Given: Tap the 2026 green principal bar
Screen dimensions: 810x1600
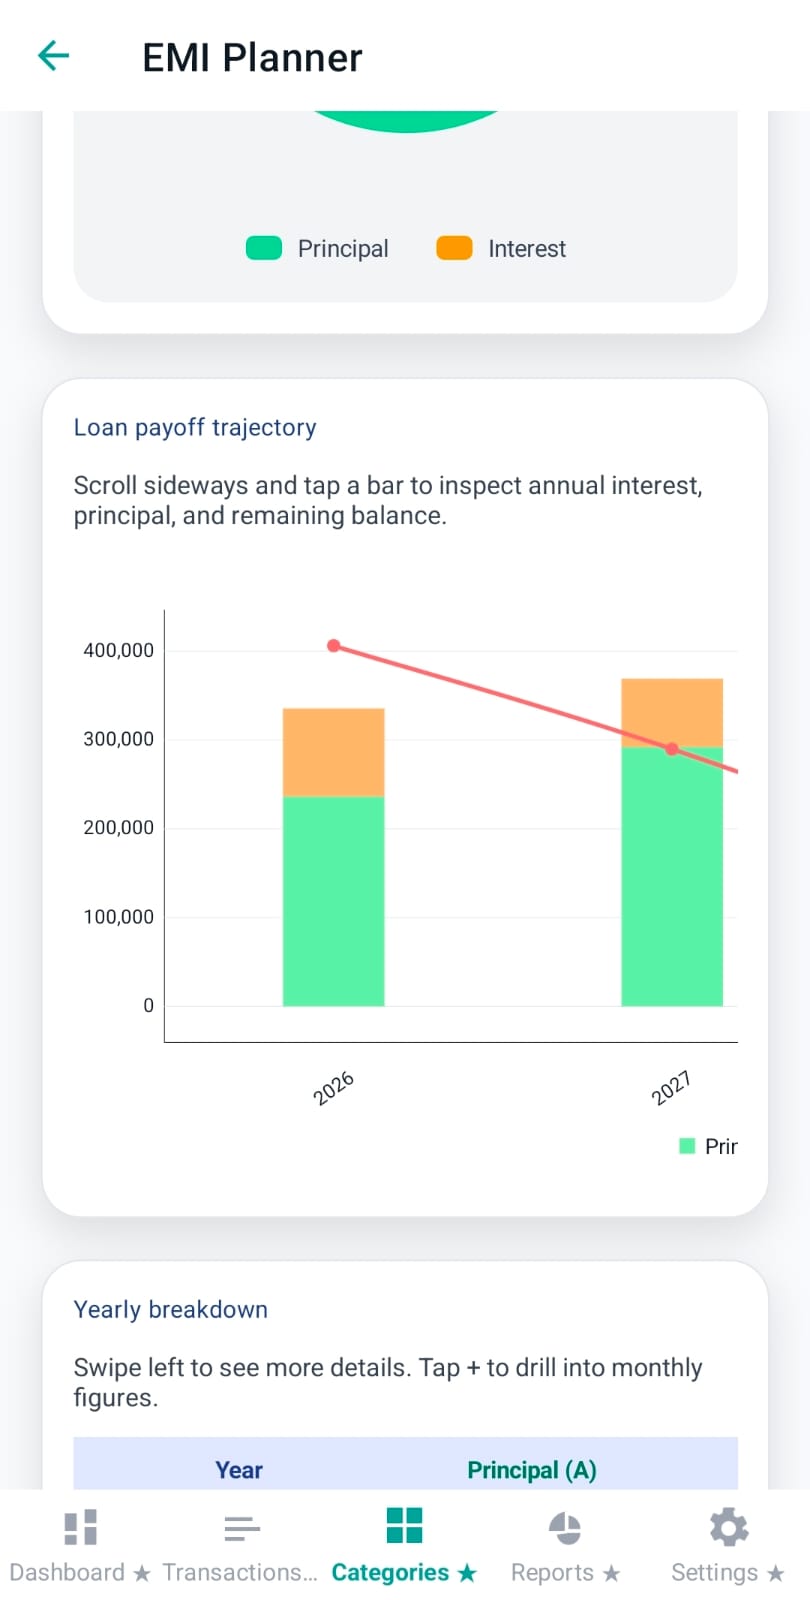Looking at the screenshot, I should 333,900.
